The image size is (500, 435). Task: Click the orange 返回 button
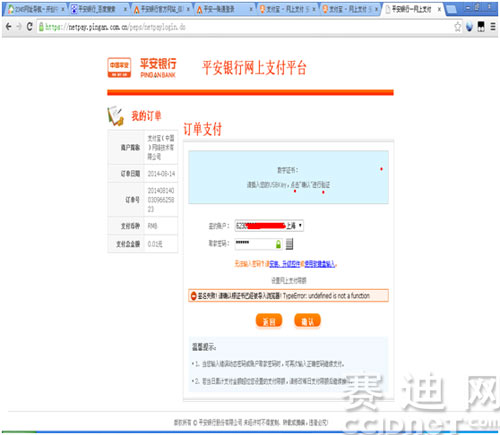[x=269, y=321]
